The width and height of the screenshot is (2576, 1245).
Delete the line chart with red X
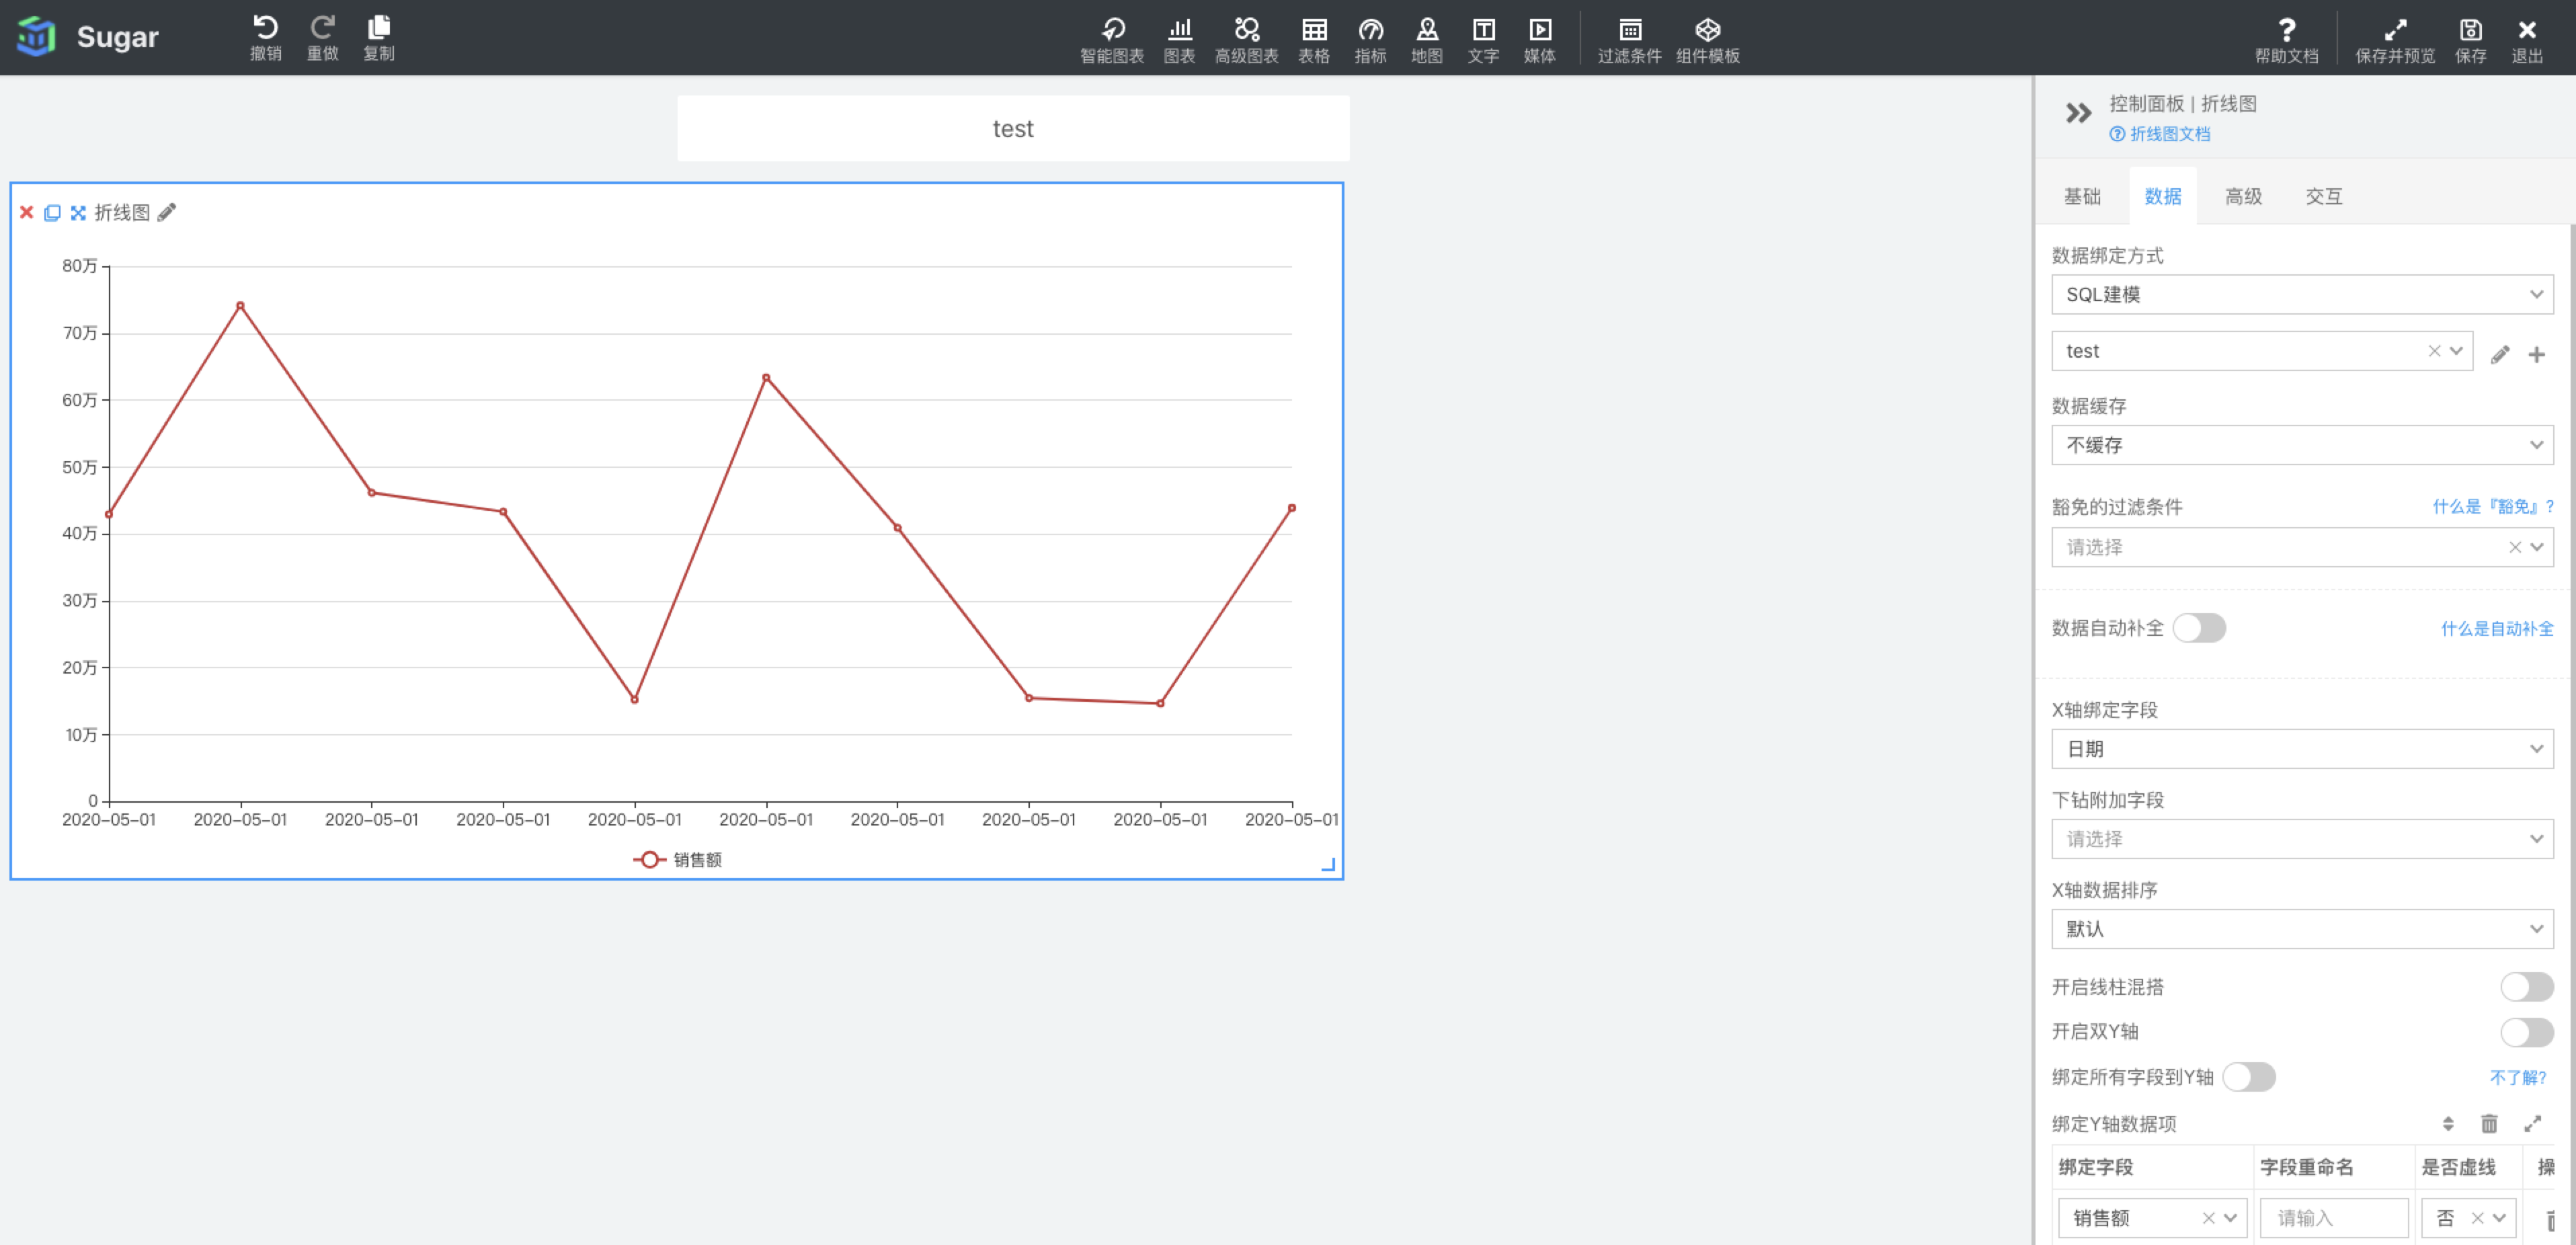pyautogui.click(x=27, y=212)
